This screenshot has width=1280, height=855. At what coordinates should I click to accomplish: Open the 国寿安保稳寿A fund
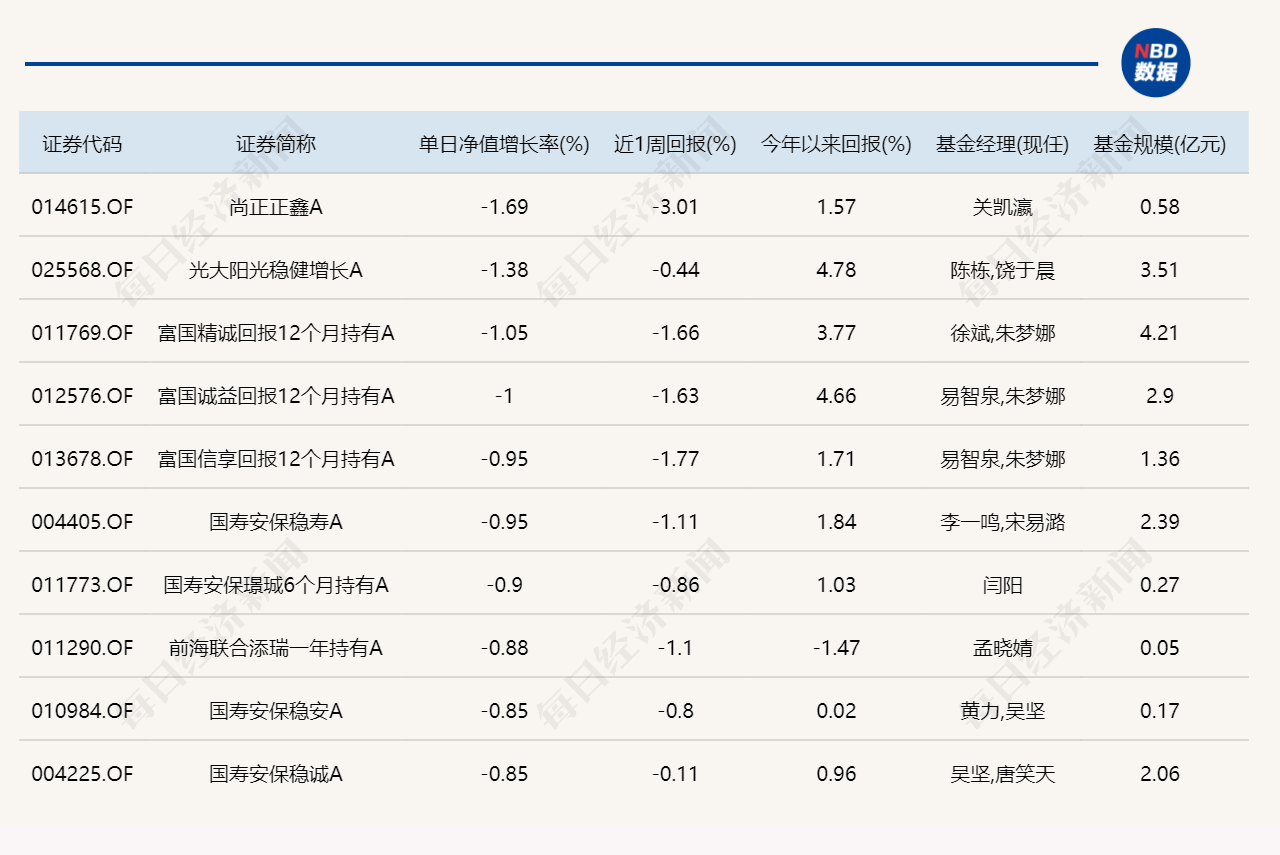click(x=276, y=522)
